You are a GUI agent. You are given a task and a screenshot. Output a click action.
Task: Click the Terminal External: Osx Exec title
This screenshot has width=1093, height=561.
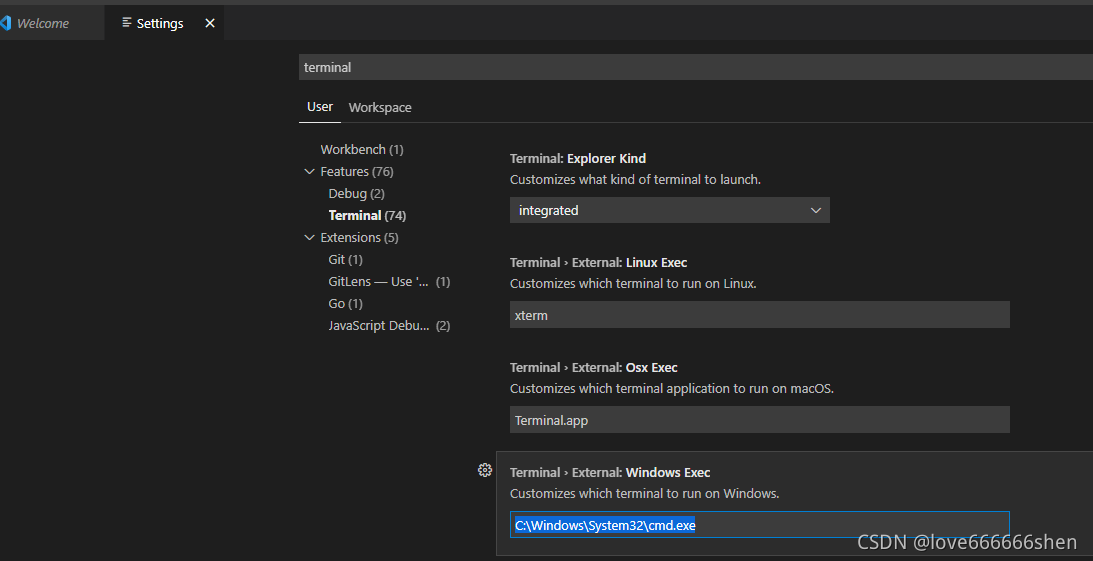coord(594,367)
